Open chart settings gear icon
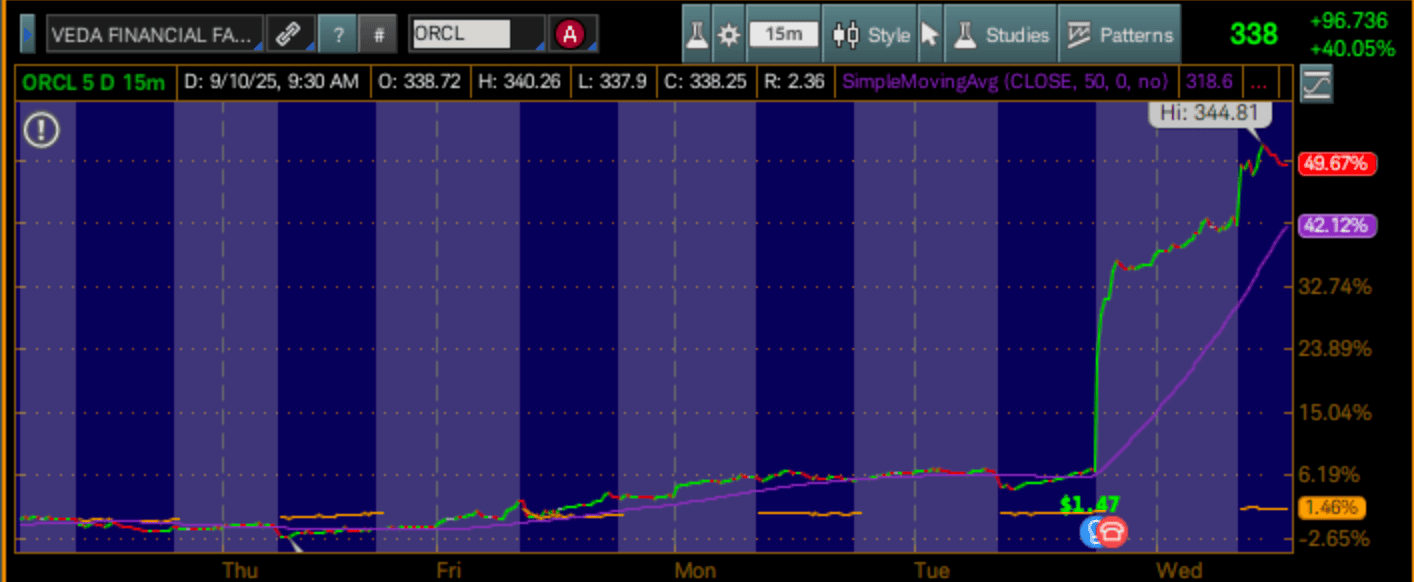Image resolution: width=1414 pixels, height=582 pixels. (x=728, y=35)
